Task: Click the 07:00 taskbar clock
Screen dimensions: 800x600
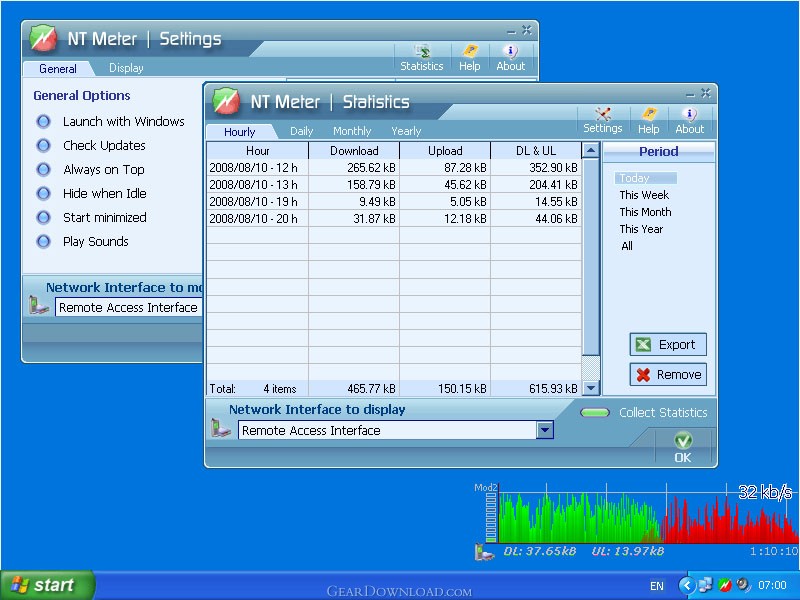Action: [772, 585]
